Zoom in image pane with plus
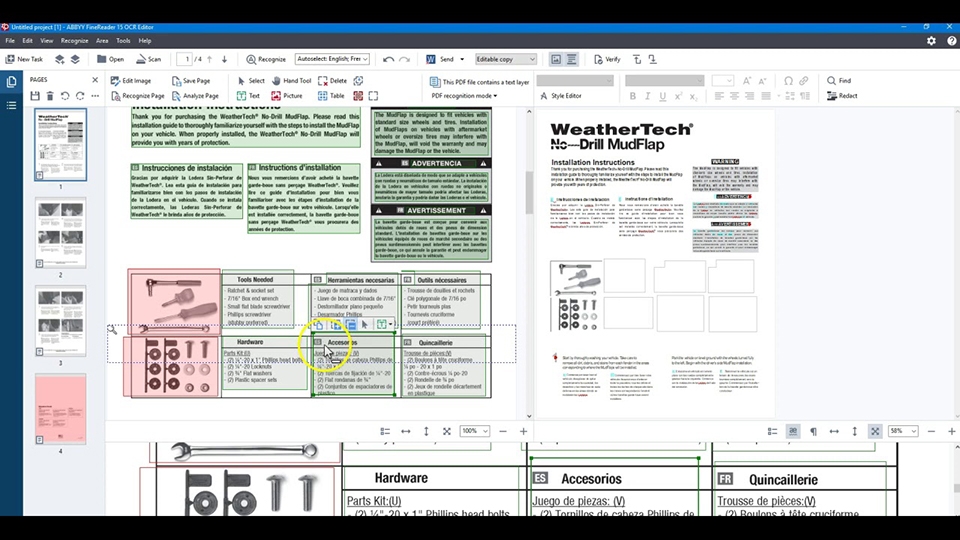The image size is (960, 540). click(x=523, y=432)
